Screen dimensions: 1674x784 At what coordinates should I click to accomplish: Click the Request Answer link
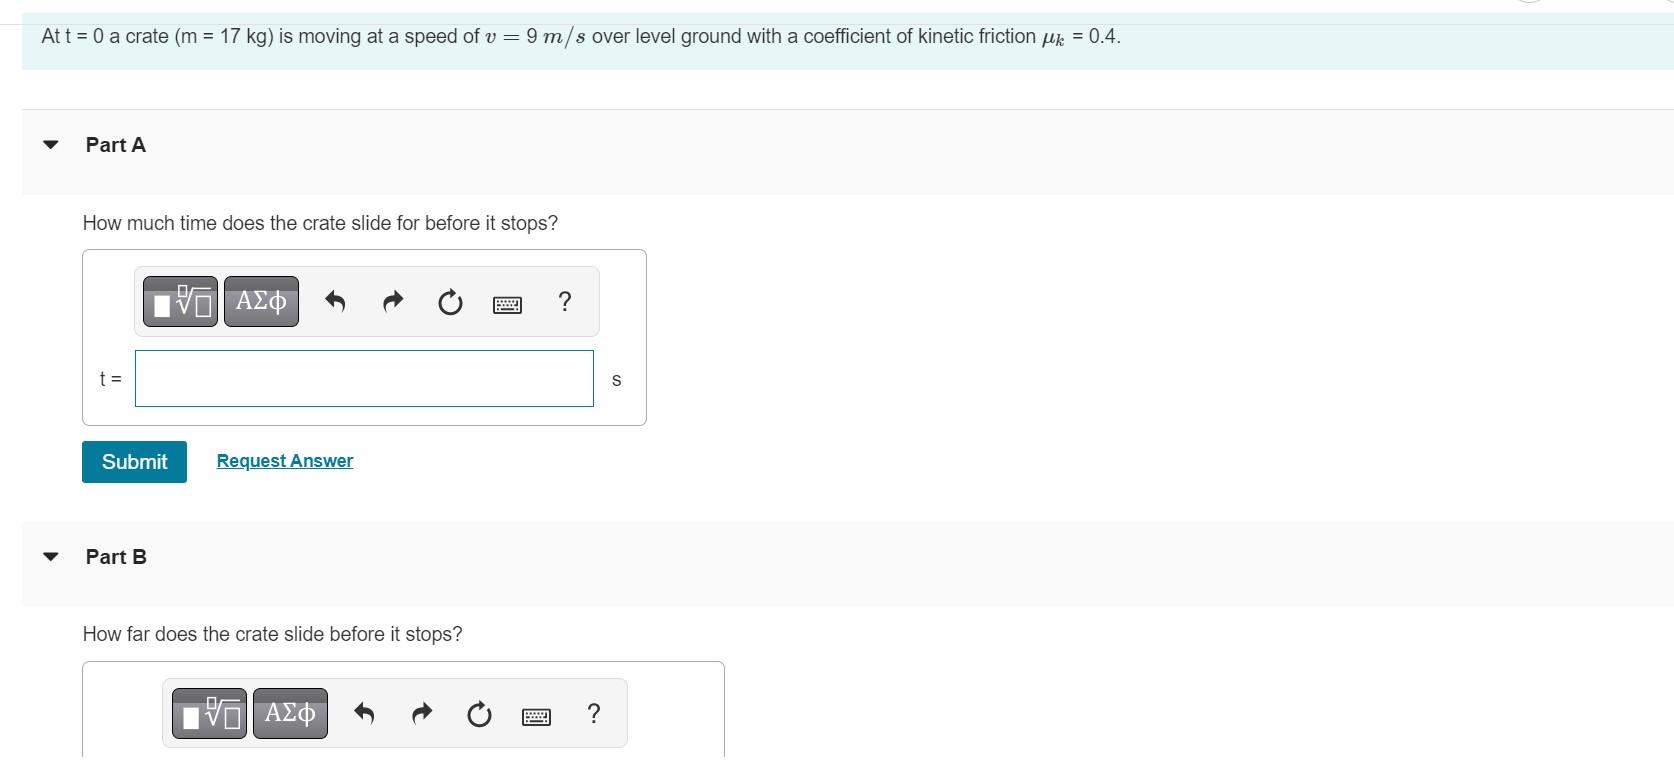coord(285,461)
